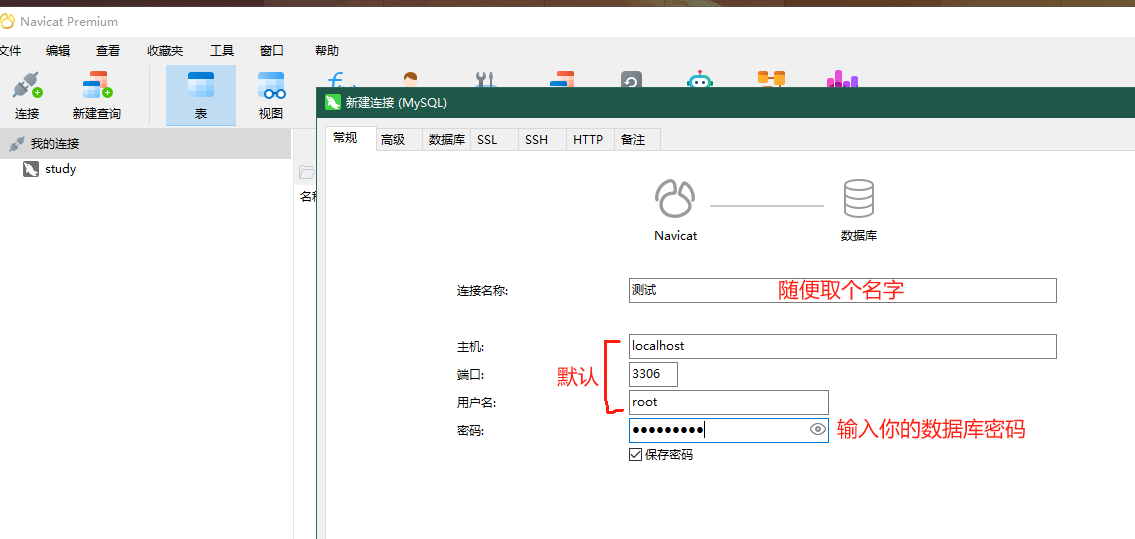
Task: Open 新建查询 (New Query) from the toolbar
Action: (97, 95)
